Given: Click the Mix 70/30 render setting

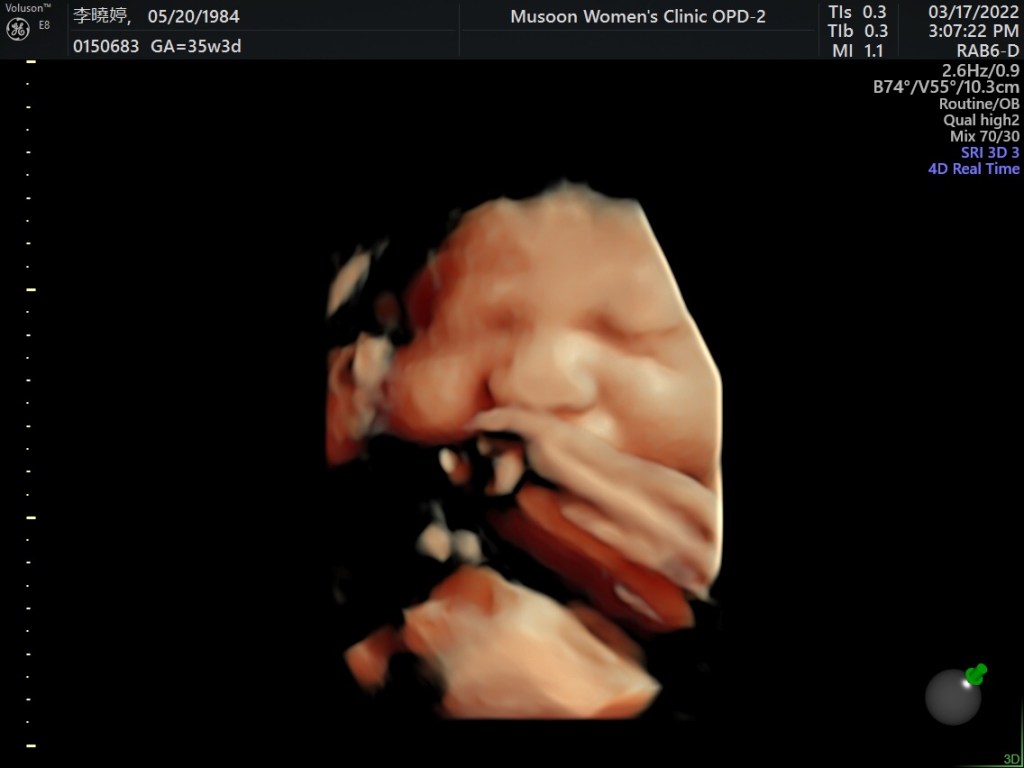Looking at the screenshot, I should coord(984,136).
